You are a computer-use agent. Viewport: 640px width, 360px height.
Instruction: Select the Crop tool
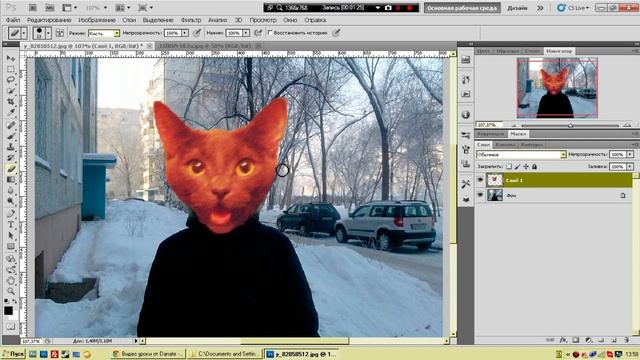11,101
